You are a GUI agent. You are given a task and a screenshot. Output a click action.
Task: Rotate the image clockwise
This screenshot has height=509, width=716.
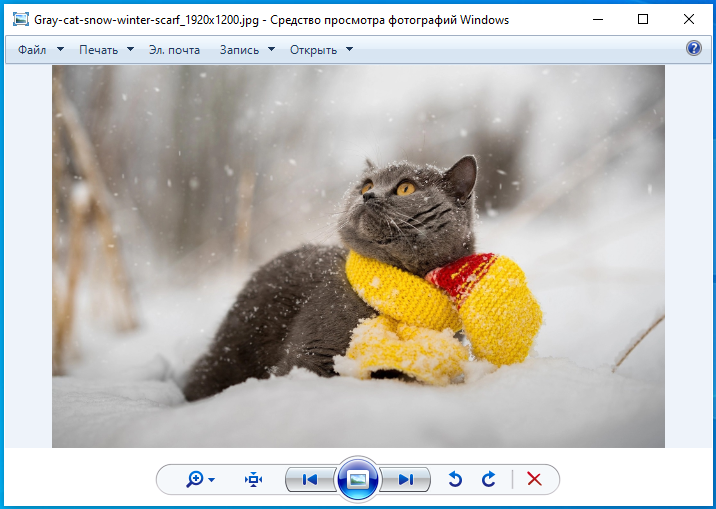[489, 480]
